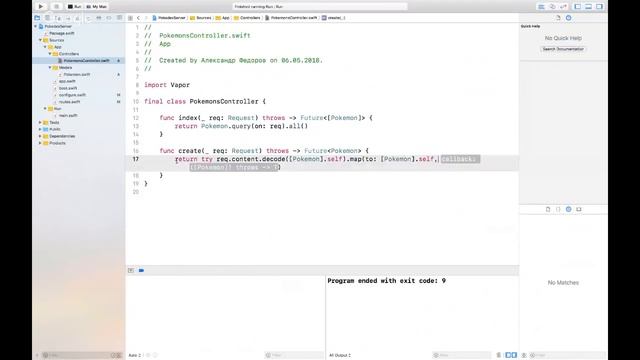Select routes.swift in the navigator

tap(69, 102)
